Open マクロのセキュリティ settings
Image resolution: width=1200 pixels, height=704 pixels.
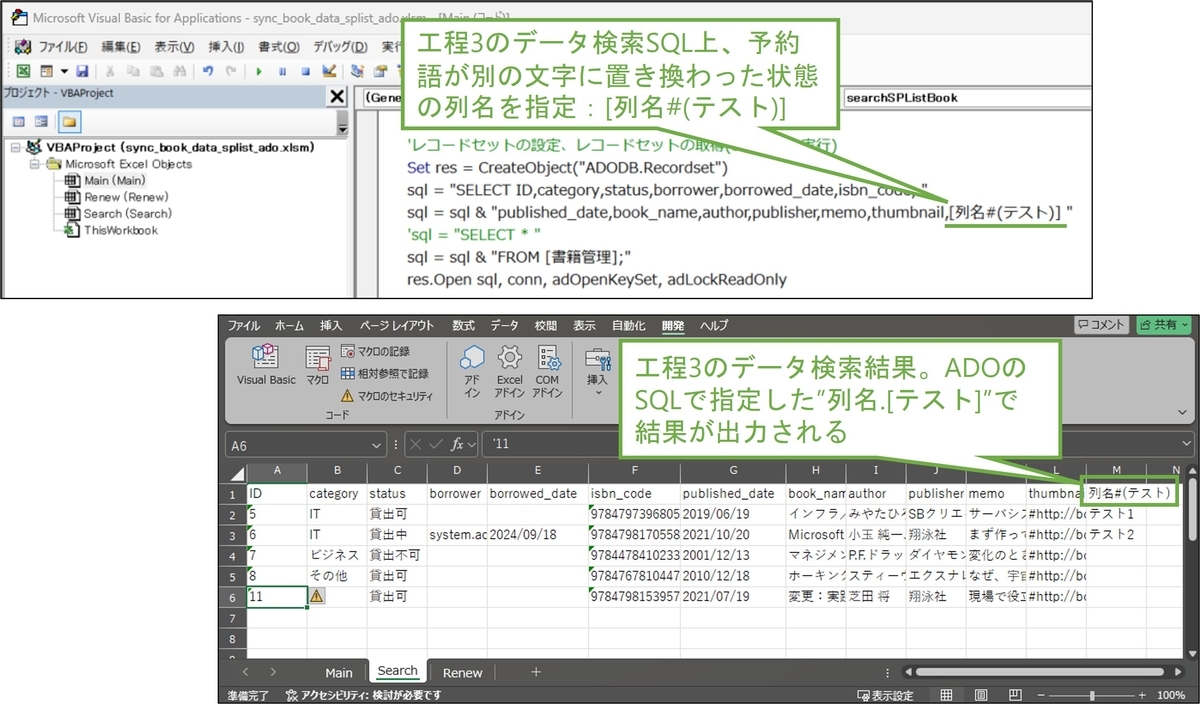pos(398,394)
